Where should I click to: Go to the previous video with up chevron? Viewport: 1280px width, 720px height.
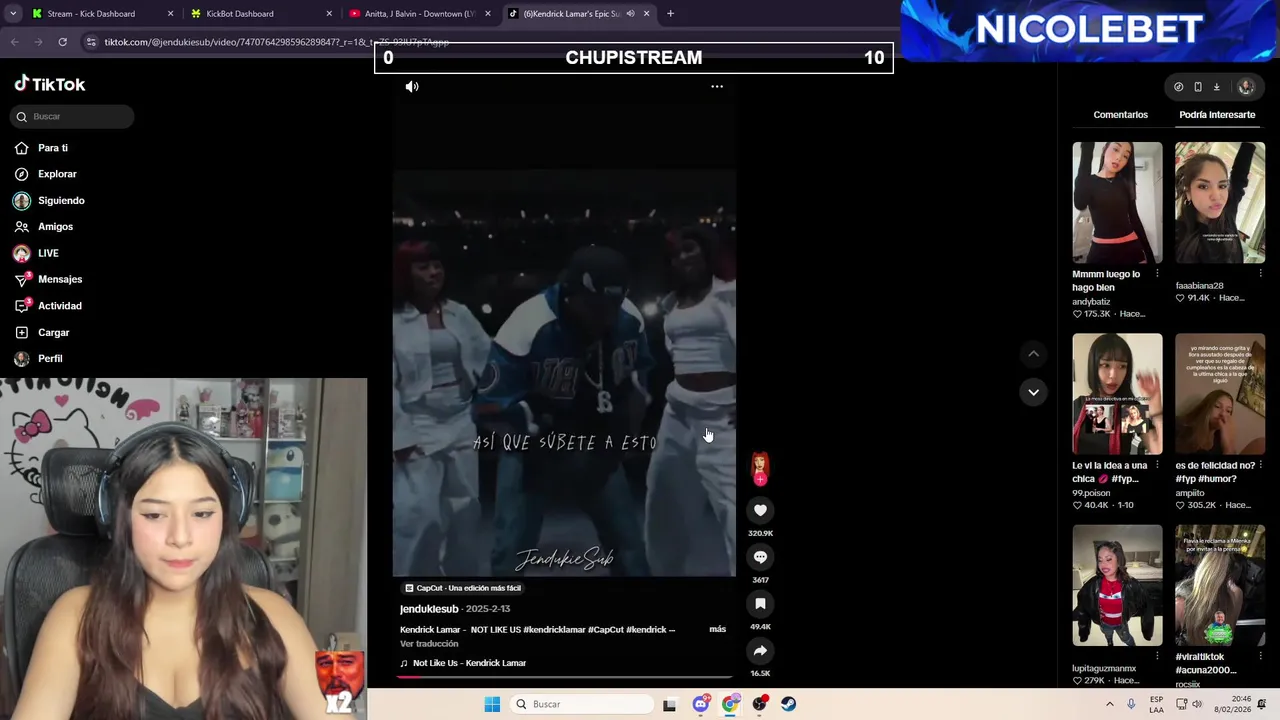[1033, 354]
